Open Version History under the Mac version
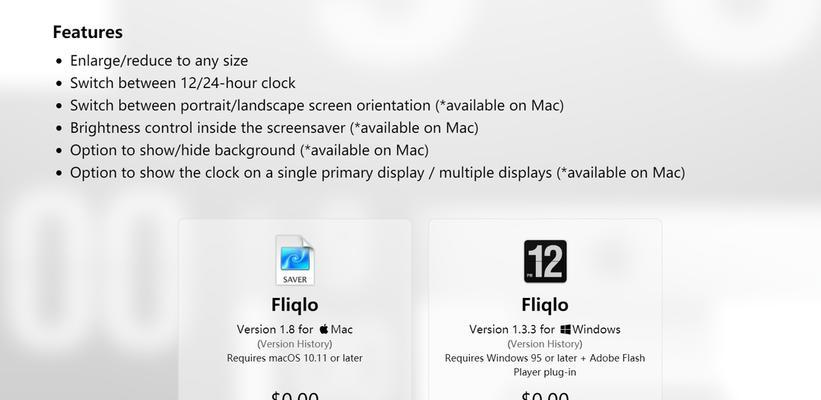Viewport: 821px width, 400px height. pos(294,344)
